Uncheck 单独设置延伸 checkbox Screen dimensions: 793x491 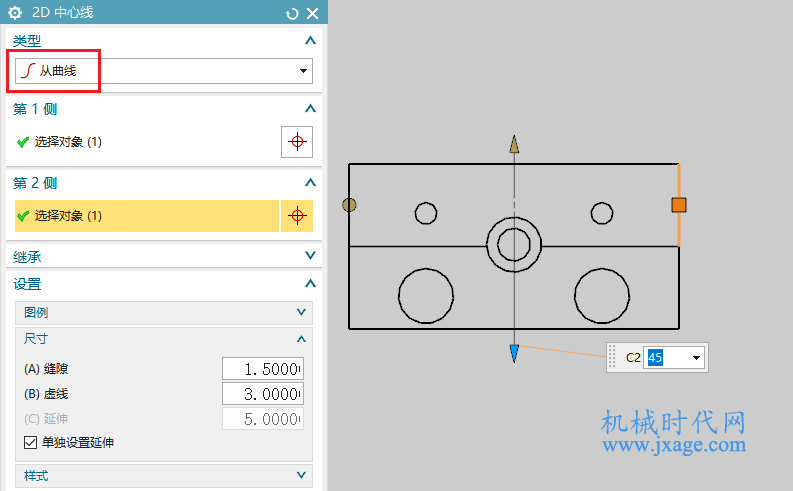click(x=30, y=442)
